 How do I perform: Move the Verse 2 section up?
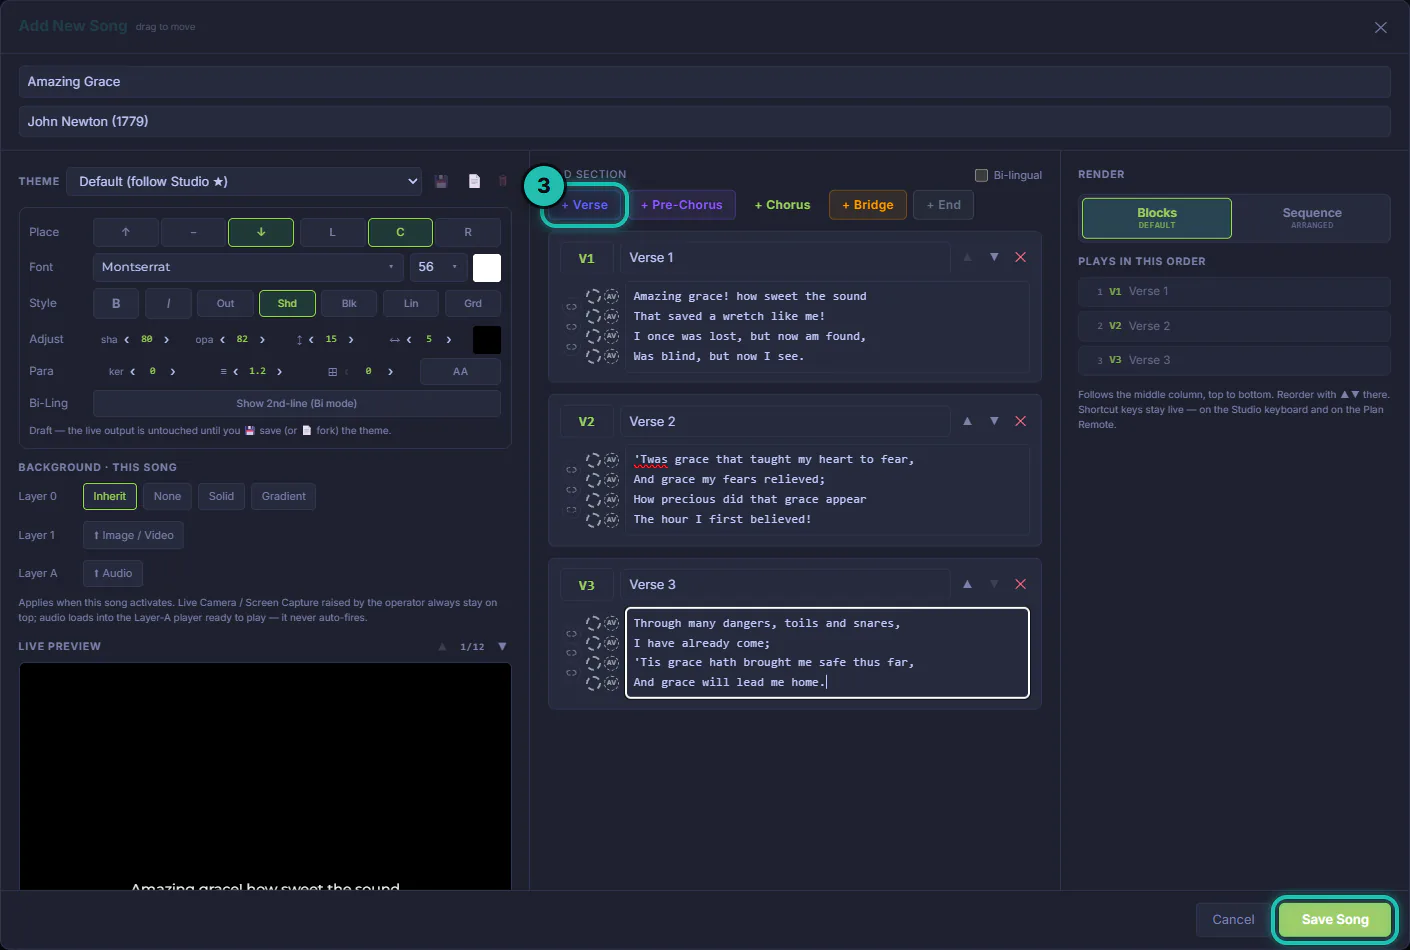(x=967, y=421)
